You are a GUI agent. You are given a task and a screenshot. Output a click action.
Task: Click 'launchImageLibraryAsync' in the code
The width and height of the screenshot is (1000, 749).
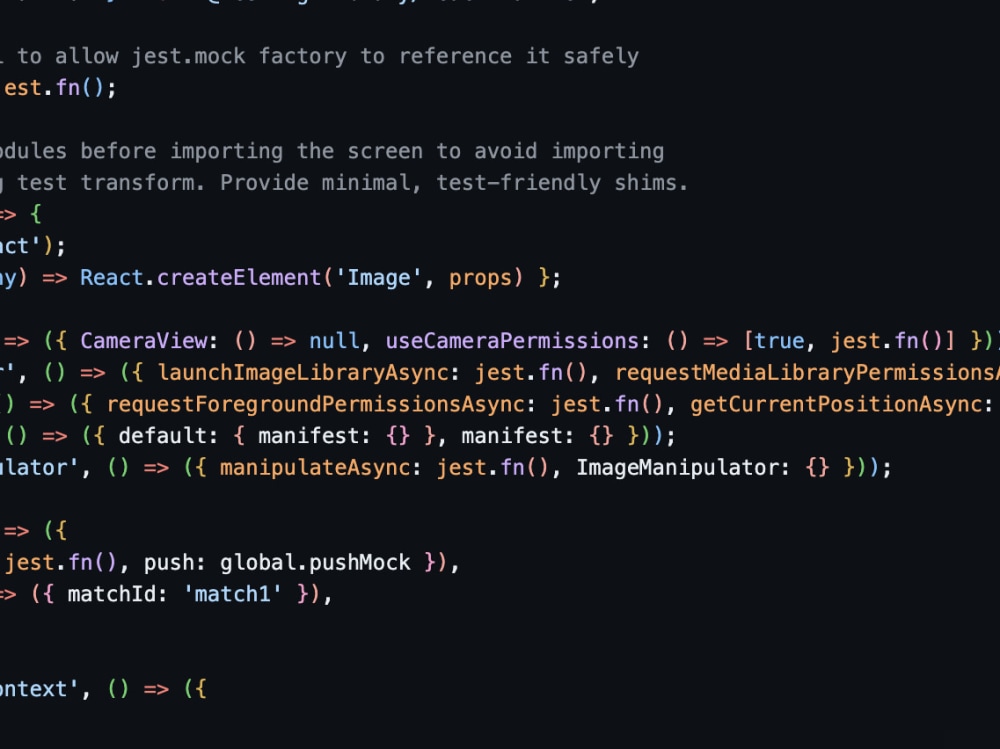click(x=303, y=373)
